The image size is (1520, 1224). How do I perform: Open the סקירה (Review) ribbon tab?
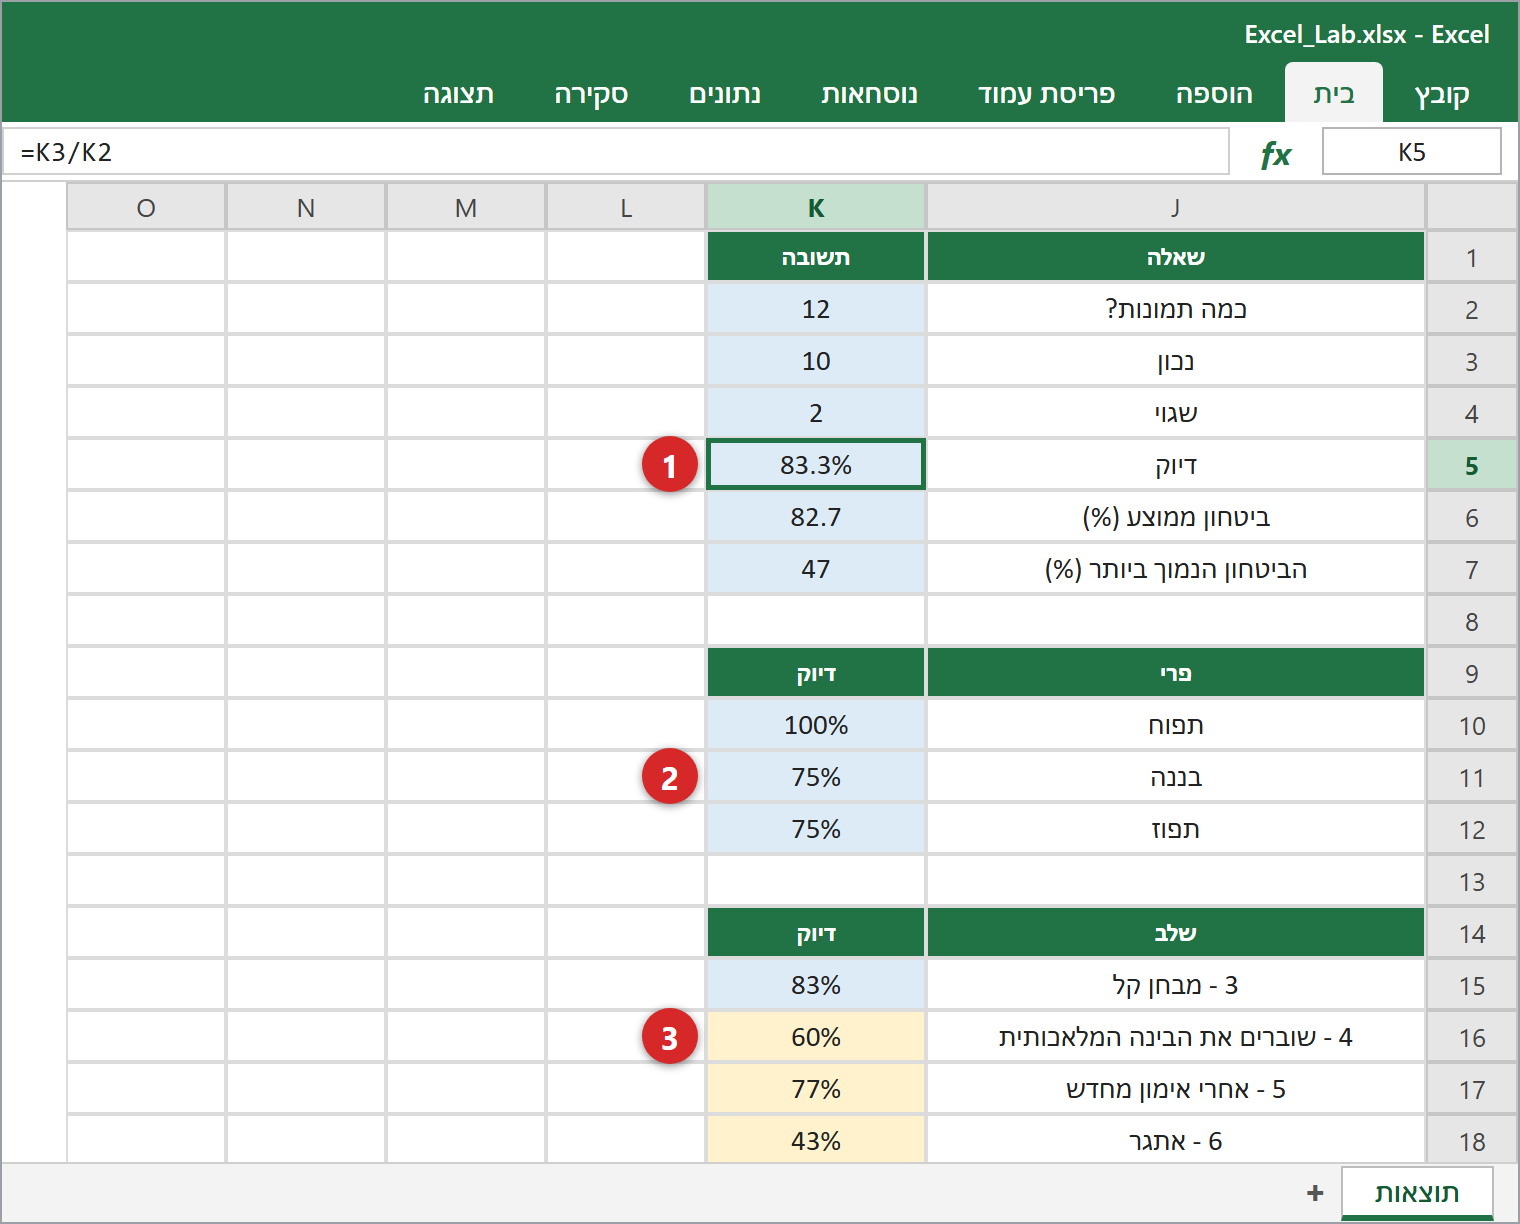(591, 94)
